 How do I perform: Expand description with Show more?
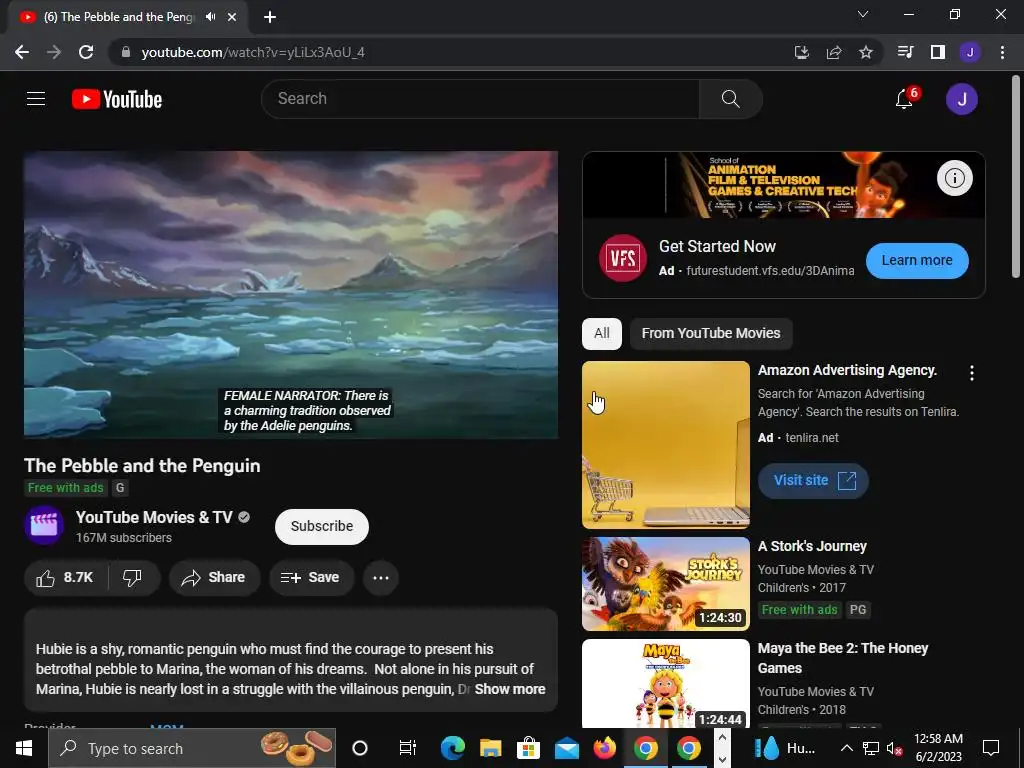point(509,689)
